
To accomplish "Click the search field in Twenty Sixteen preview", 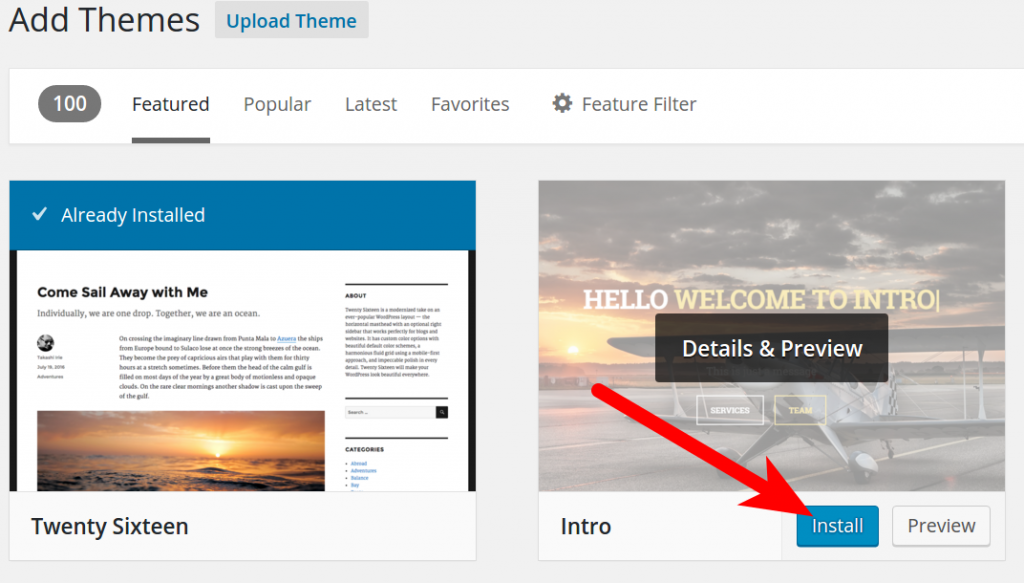I will [x=390, y=412].
